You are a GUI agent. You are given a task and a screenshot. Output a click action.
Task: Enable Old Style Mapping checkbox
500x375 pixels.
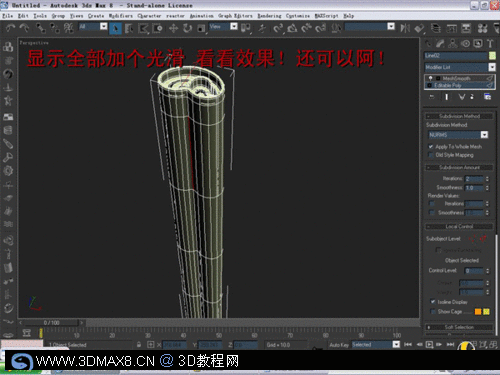pos(431,155)
